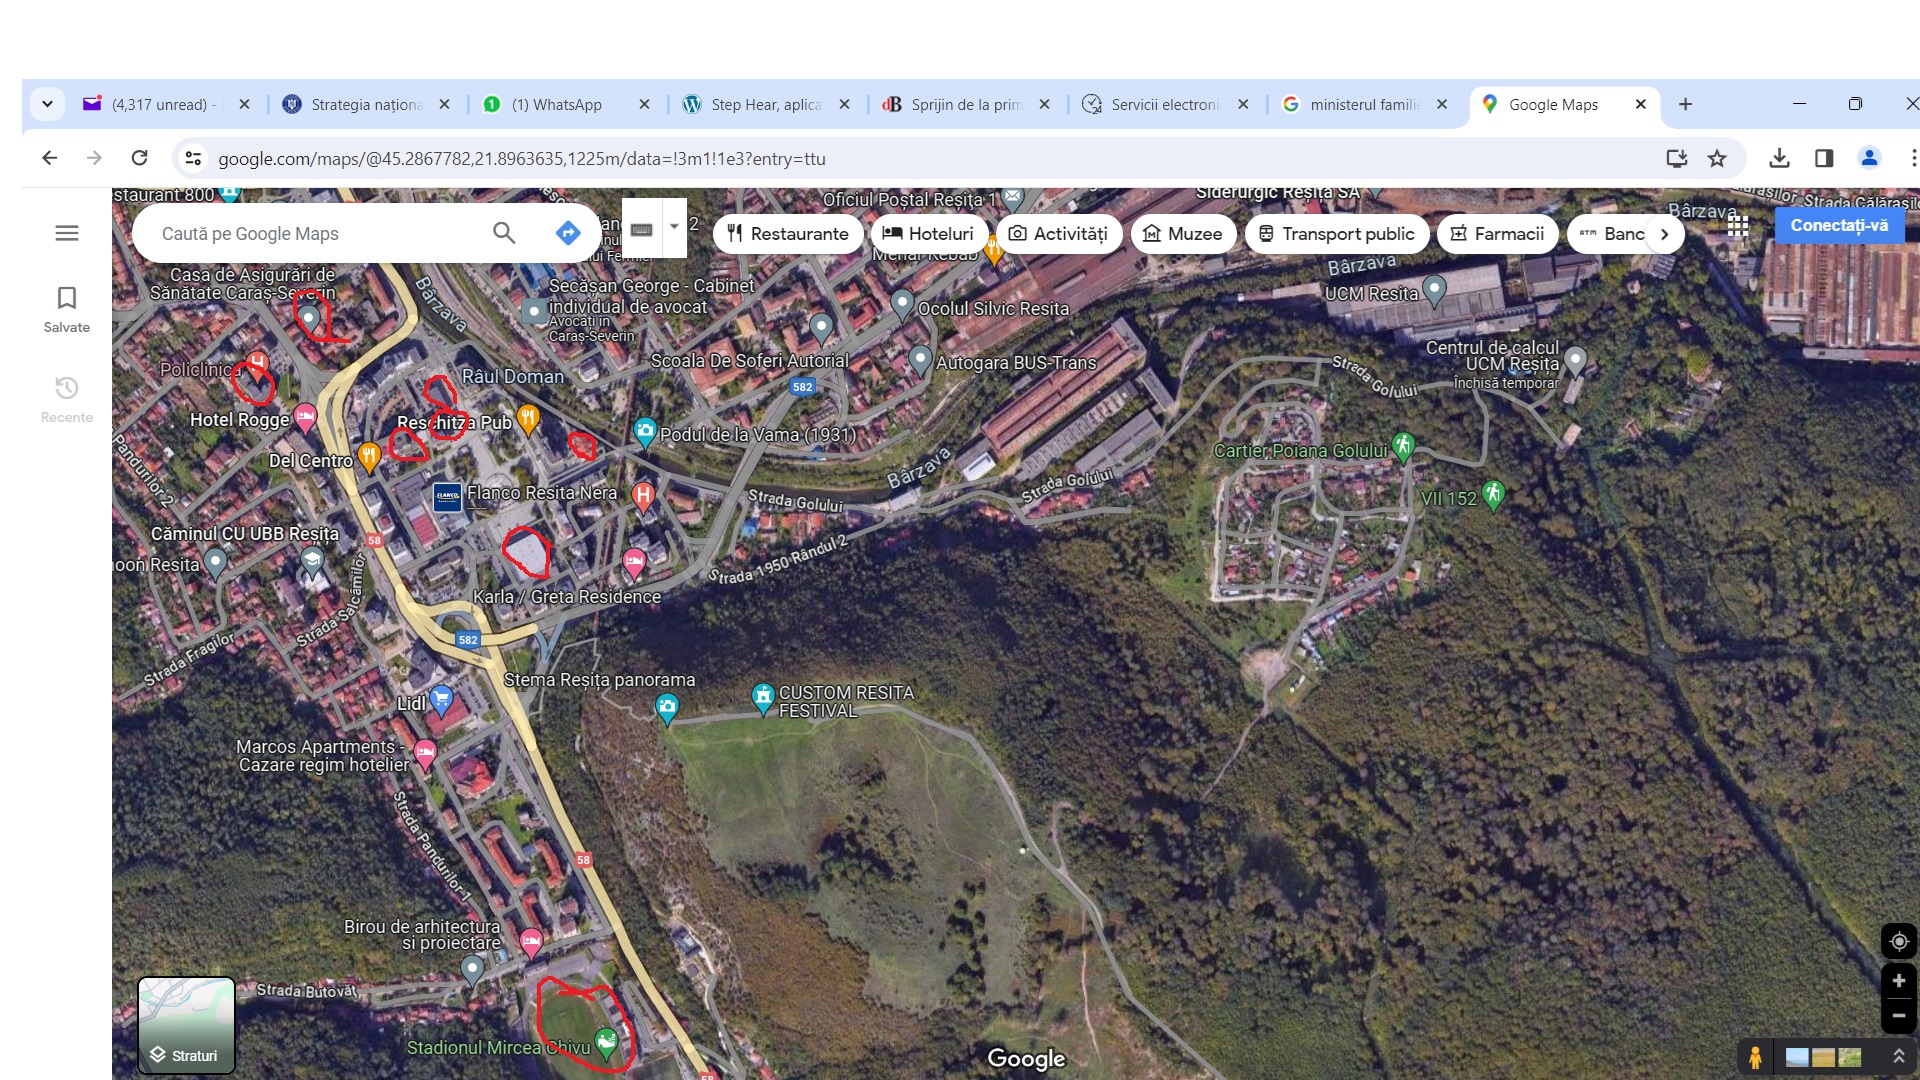
Task: Open the tab search dropdown arrow
Action: (x=47, y=104)
